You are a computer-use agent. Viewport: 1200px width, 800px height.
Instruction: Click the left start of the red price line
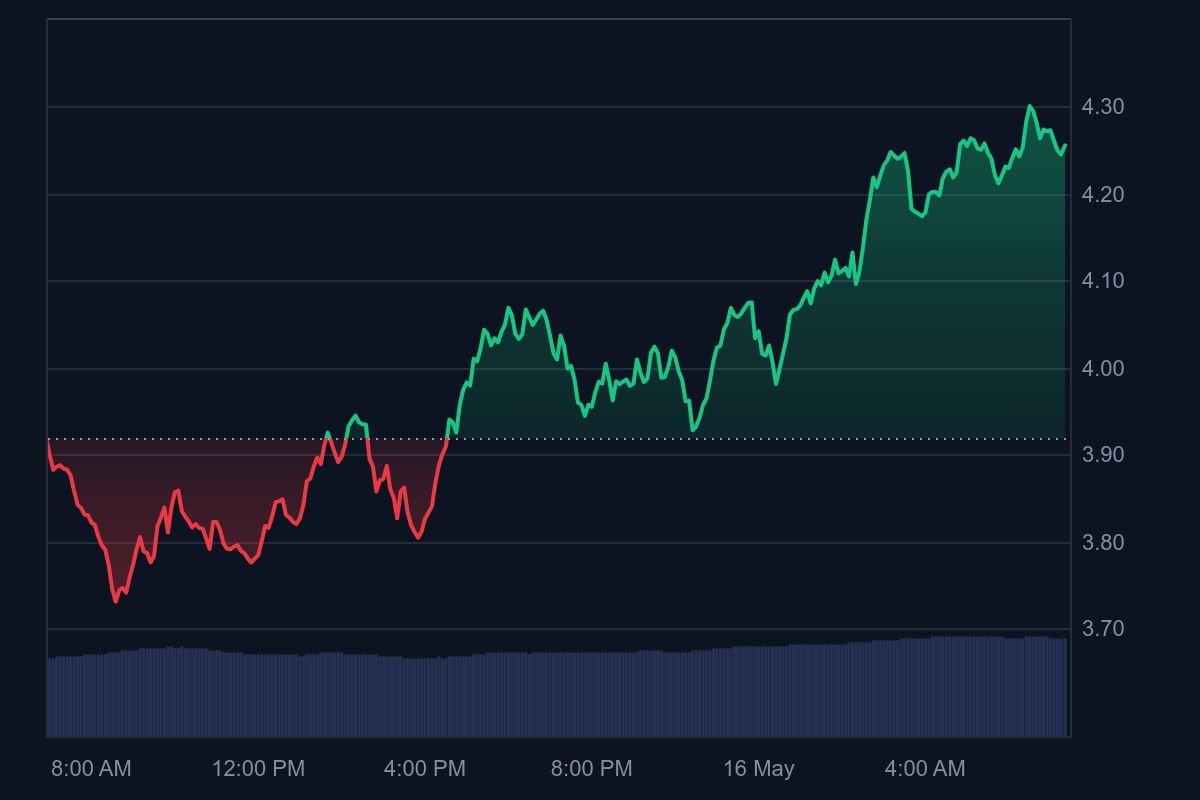48,442
